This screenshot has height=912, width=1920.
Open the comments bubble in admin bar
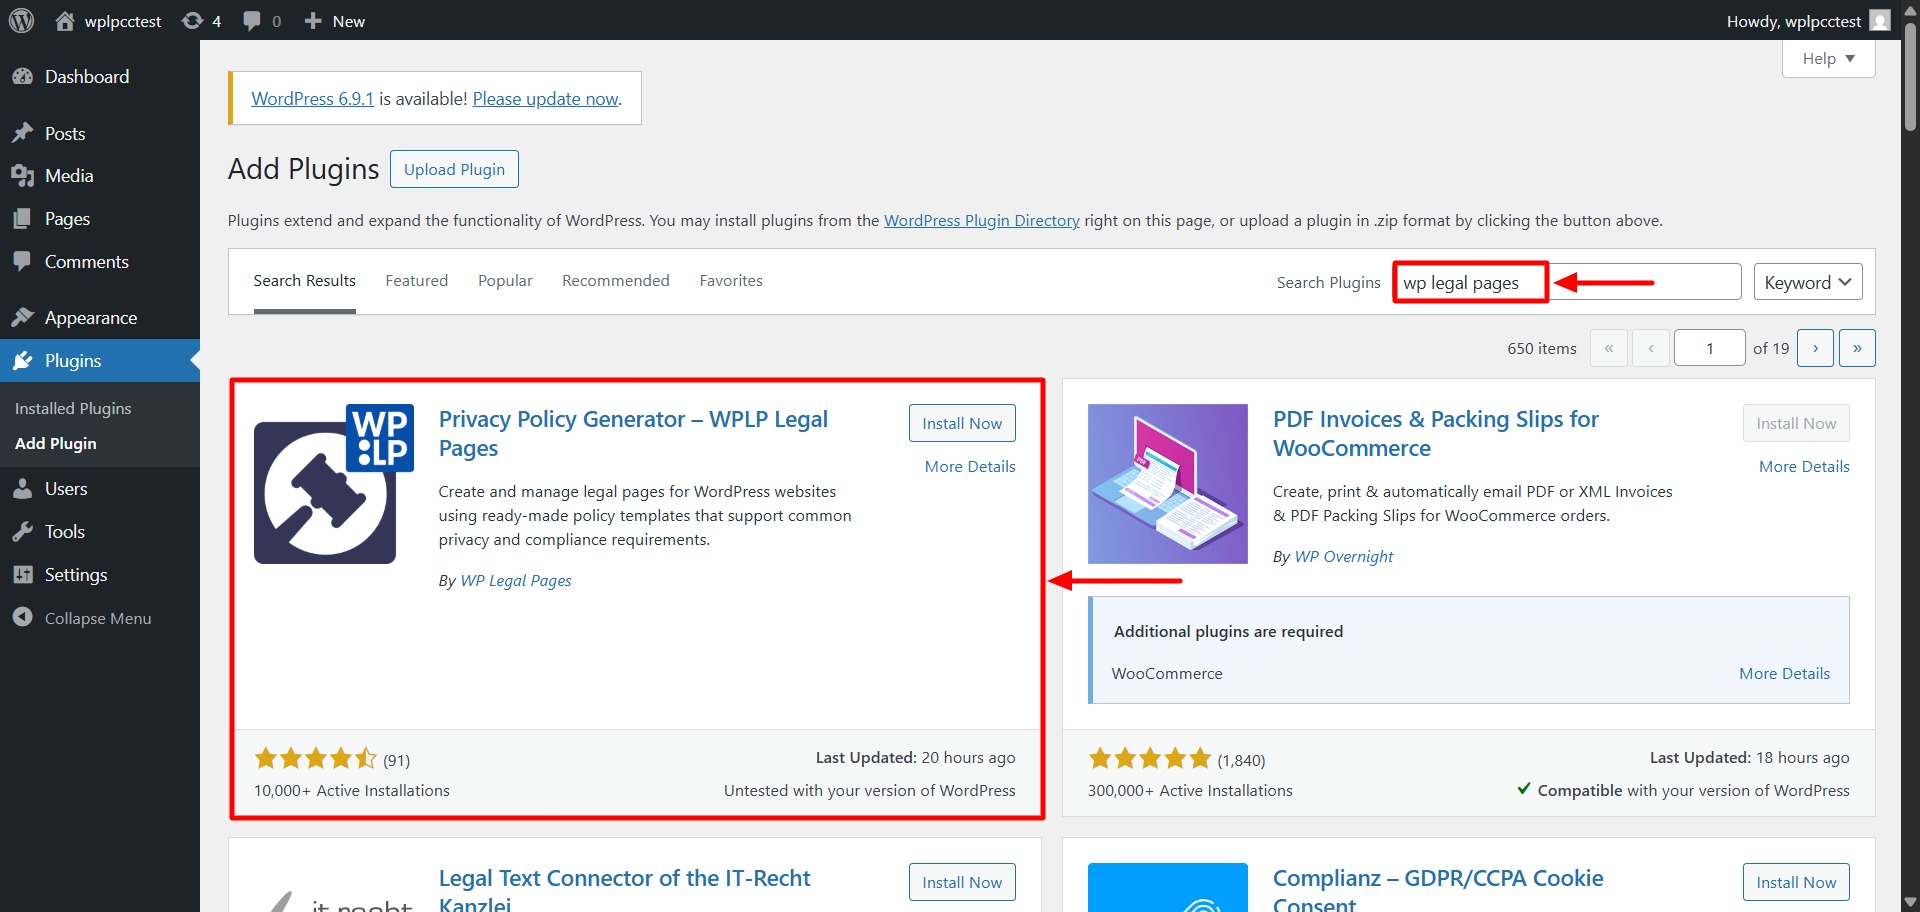[x=261, y=21]
